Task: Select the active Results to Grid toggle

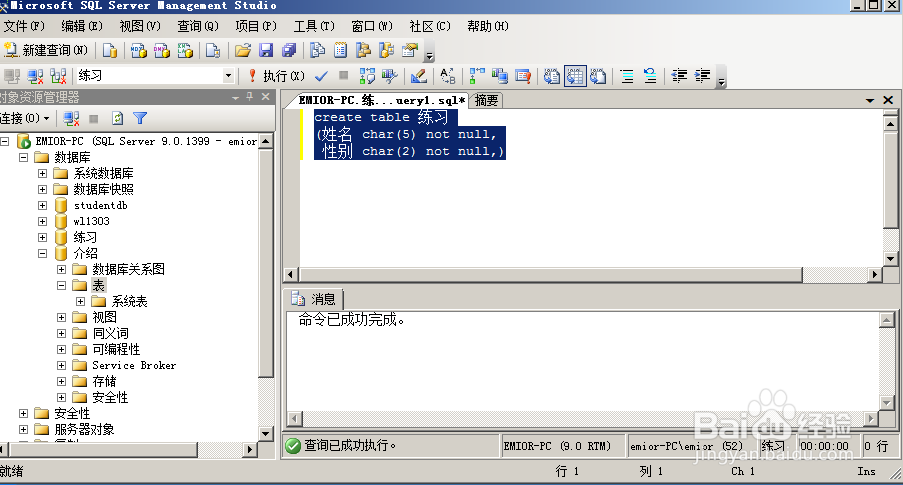Action: pyautogui.click(x=575, y=76)
